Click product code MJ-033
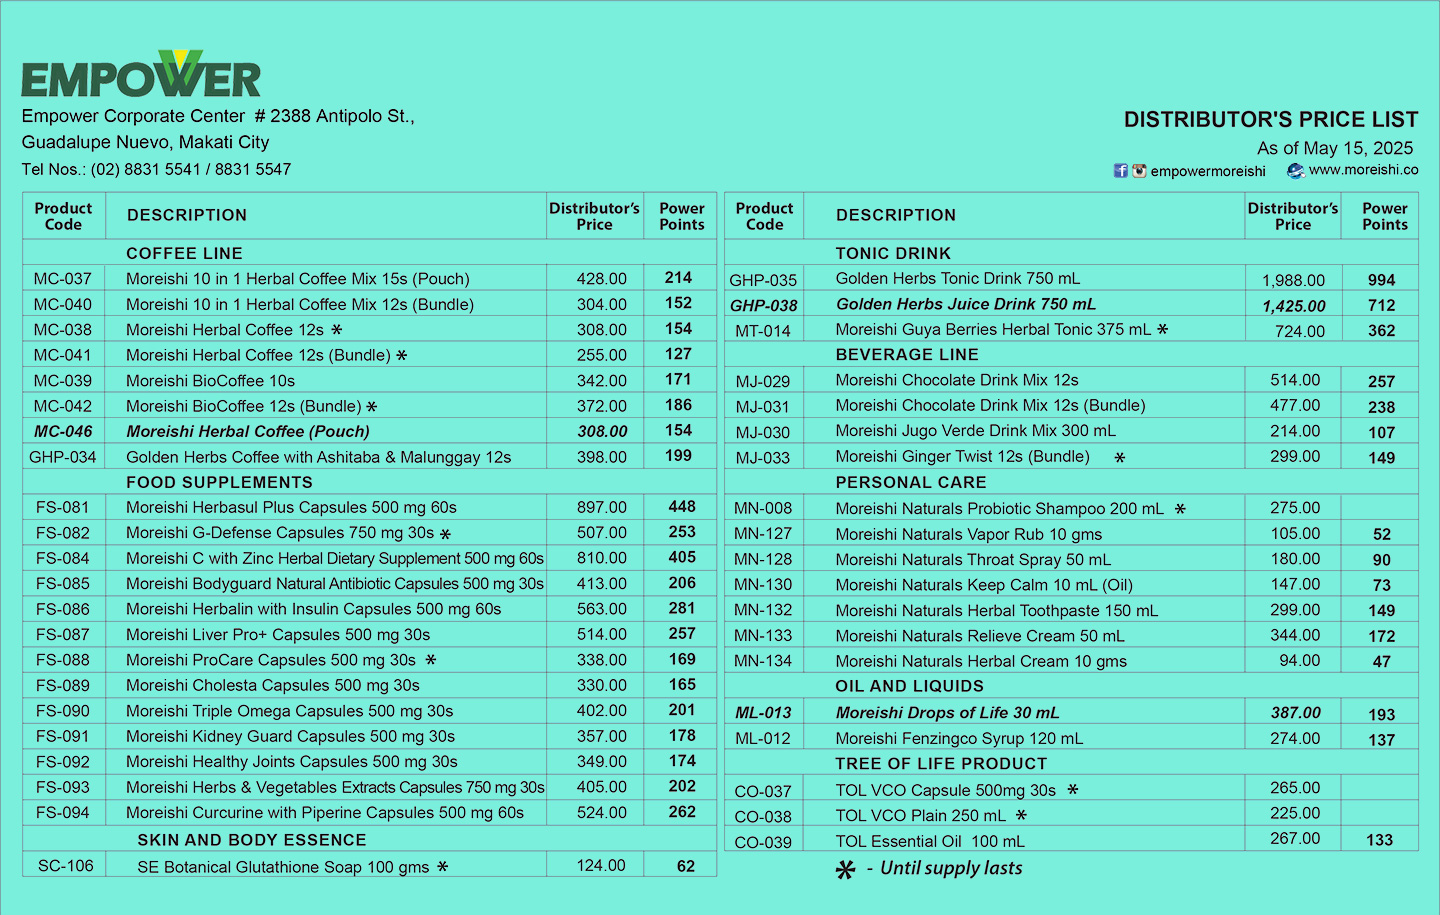 pyautogui.click(x=763, y=458)
